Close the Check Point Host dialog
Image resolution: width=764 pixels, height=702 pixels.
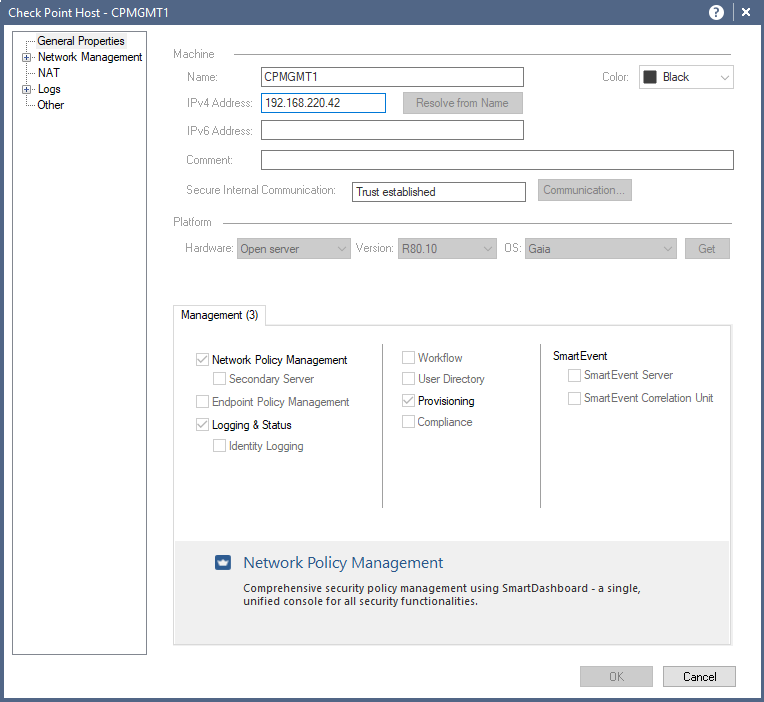(x=745, y=12)
